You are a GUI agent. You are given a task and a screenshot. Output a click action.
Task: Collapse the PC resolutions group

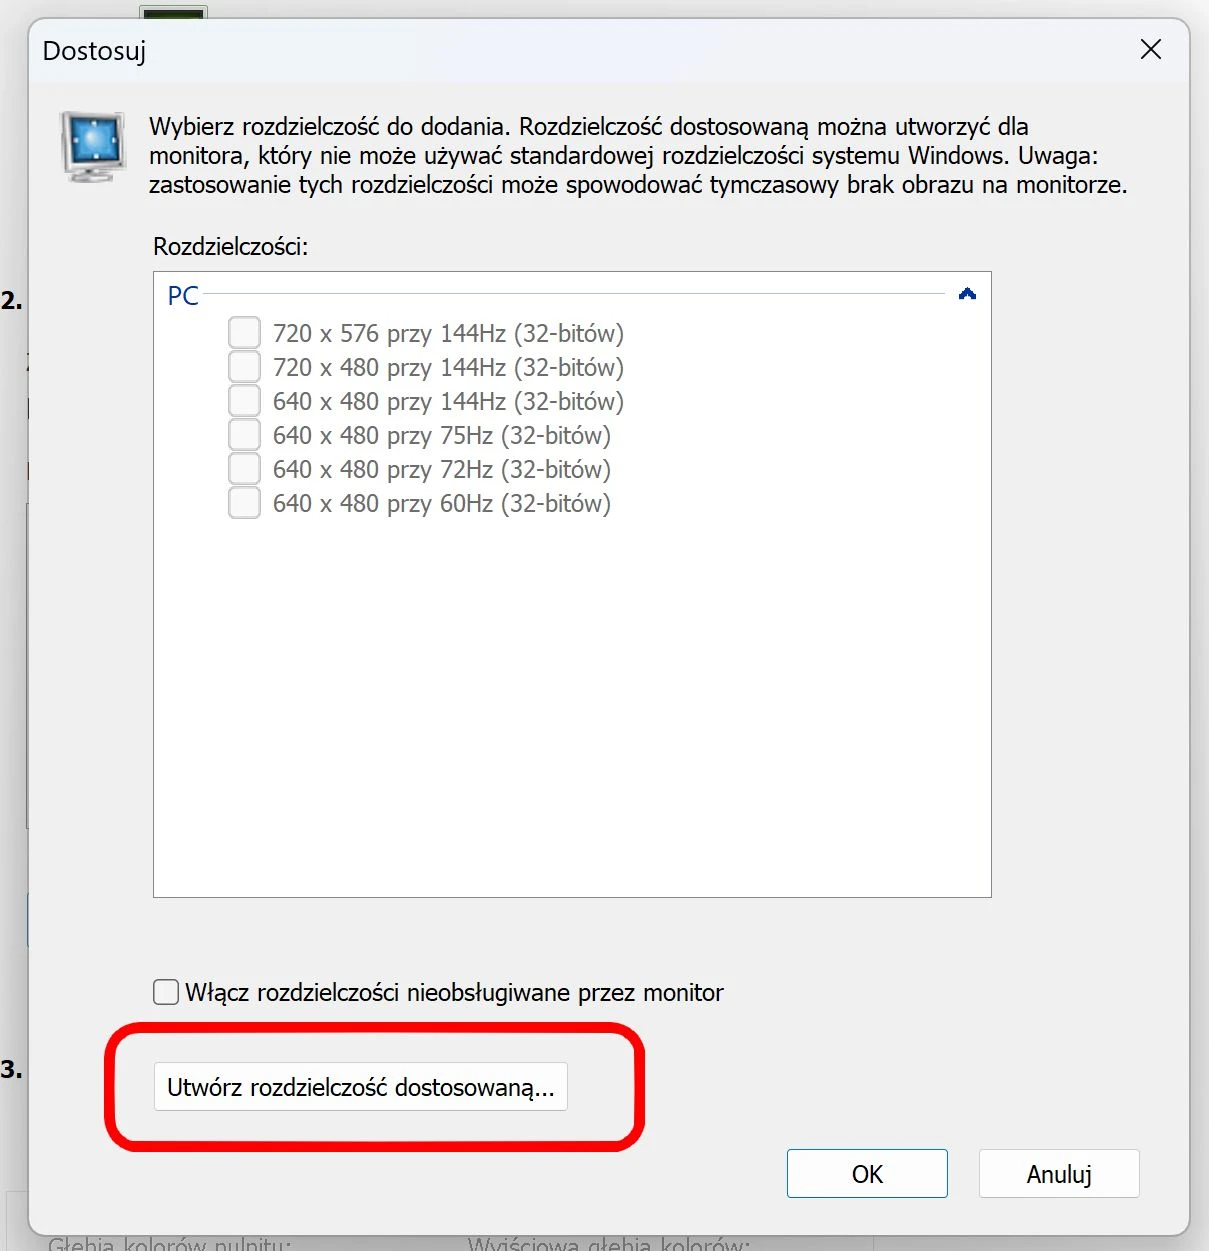click(967, 294)
